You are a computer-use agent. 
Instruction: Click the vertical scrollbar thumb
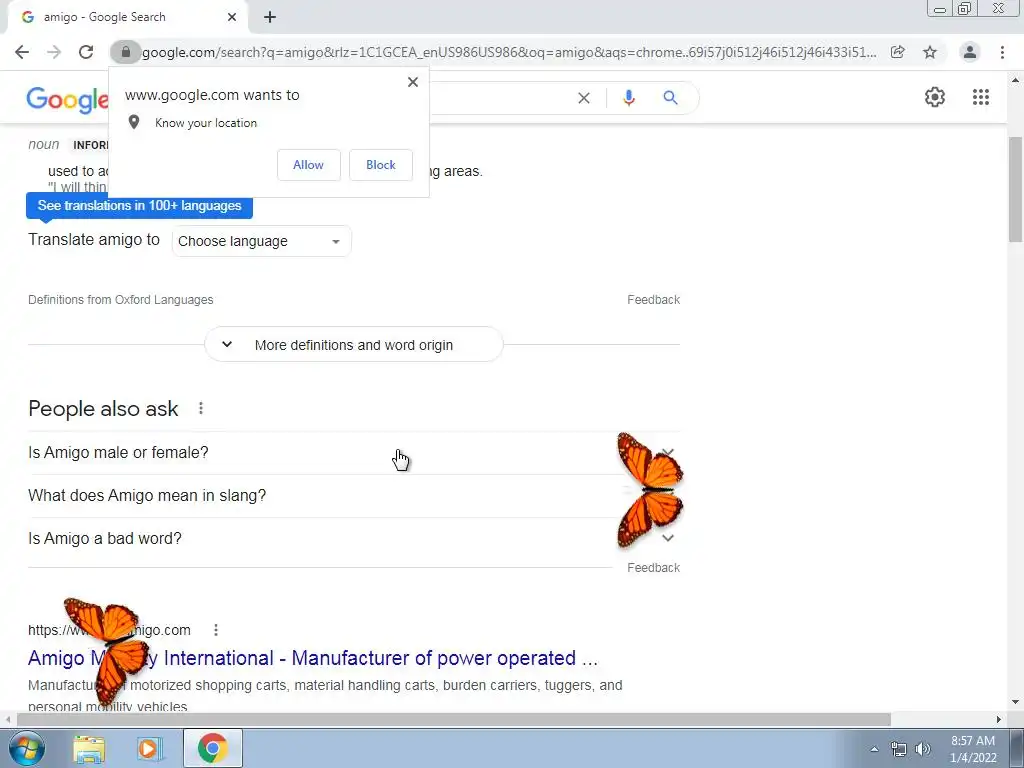[x=1015, y=189]
